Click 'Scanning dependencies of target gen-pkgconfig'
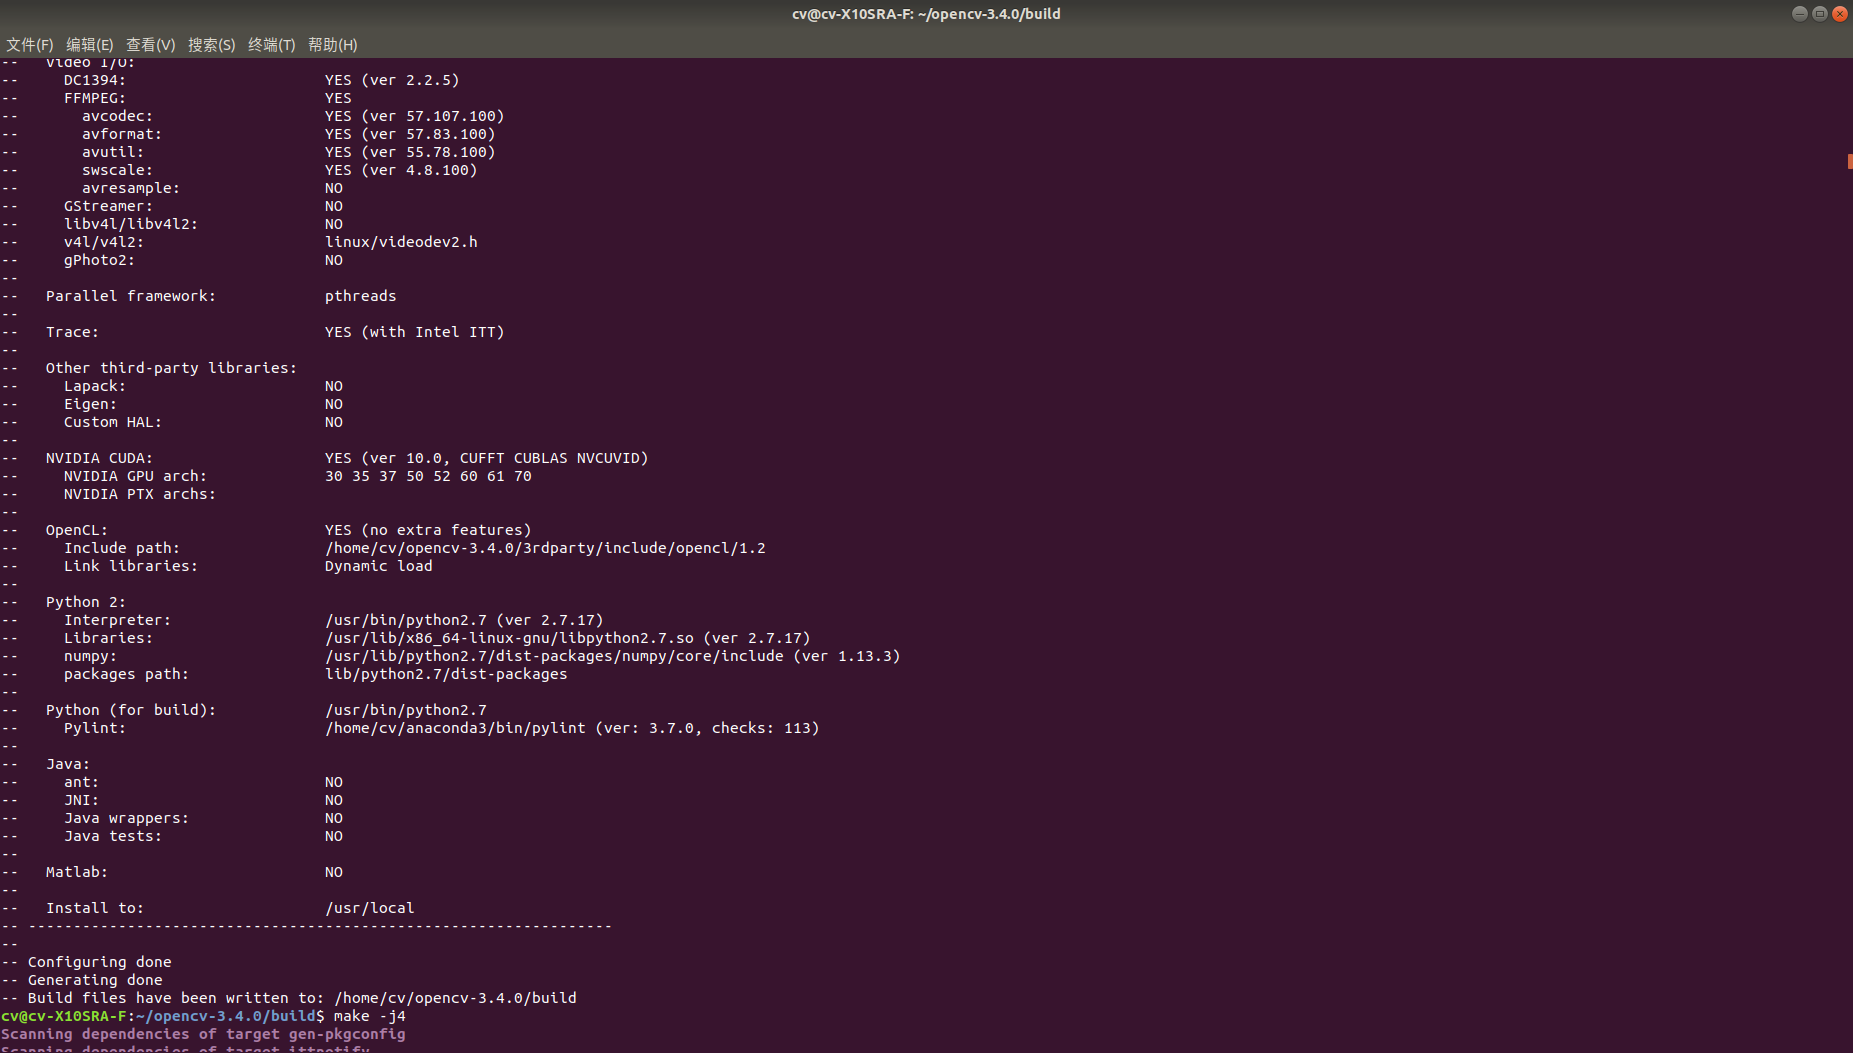 coord(203,1034)
